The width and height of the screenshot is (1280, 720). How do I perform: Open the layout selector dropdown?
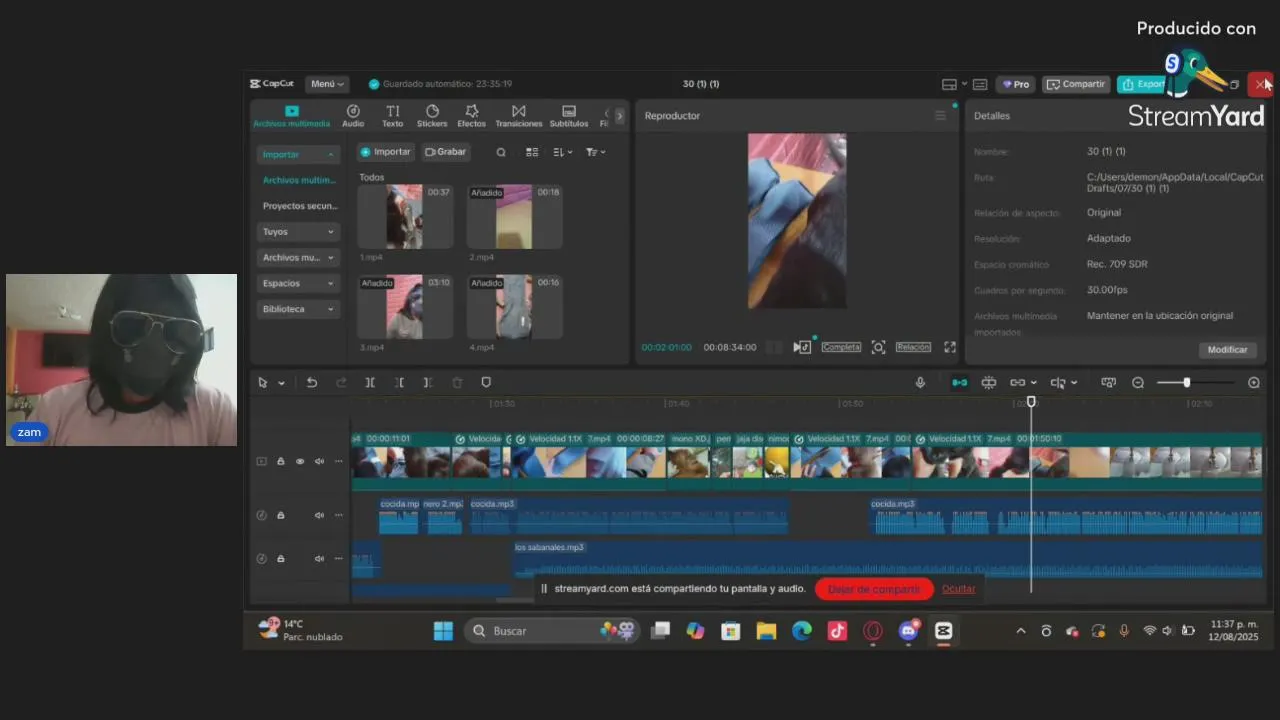pos(954,84)
